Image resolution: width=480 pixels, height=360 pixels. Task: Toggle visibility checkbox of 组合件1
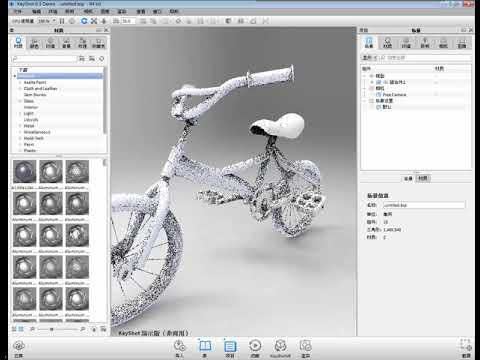(378, 82)
